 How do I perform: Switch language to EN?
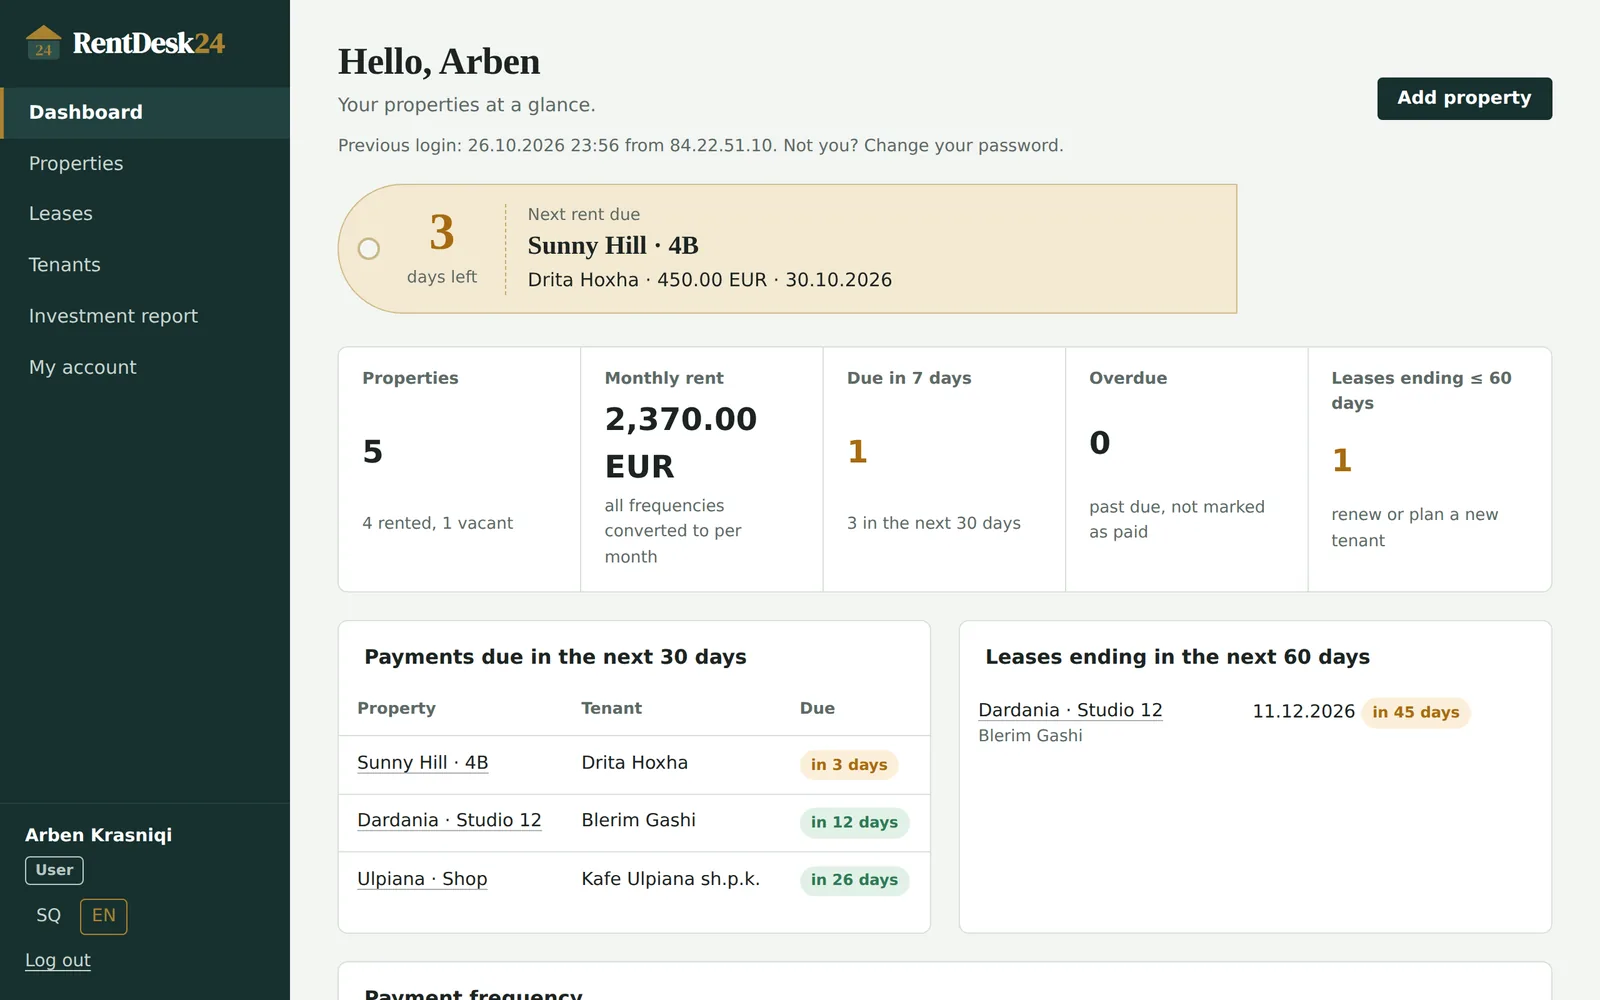(x=104, y=916)
